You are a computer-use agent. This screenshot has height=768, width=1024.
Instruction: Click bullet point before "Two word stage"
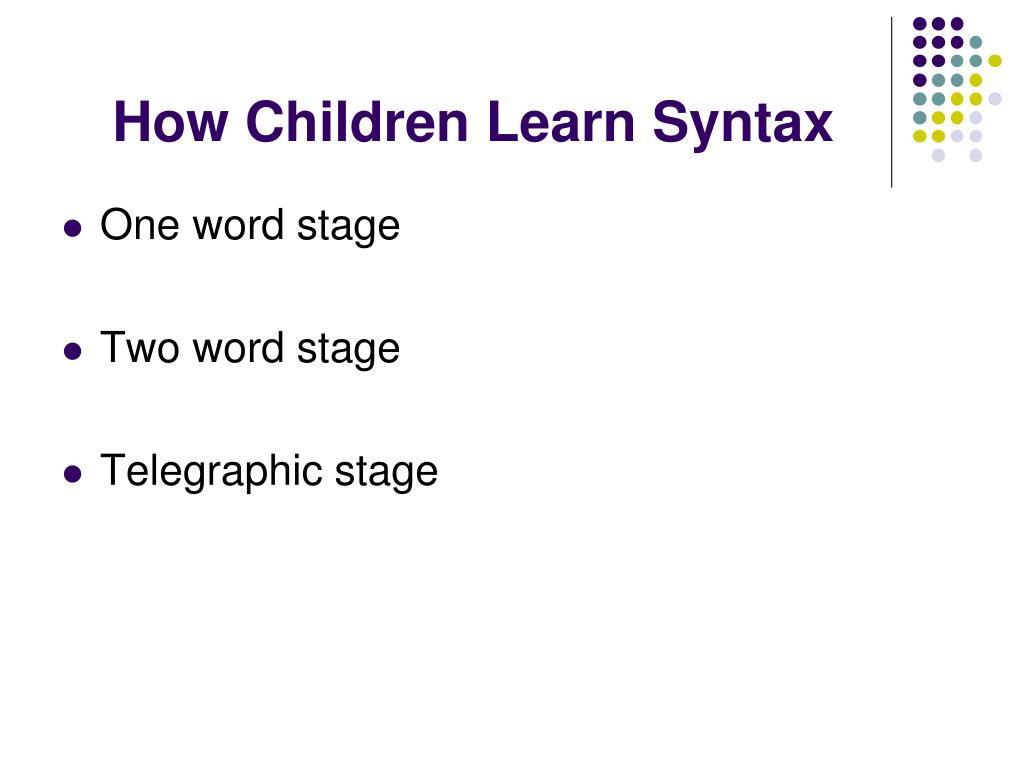click(72, 351)
